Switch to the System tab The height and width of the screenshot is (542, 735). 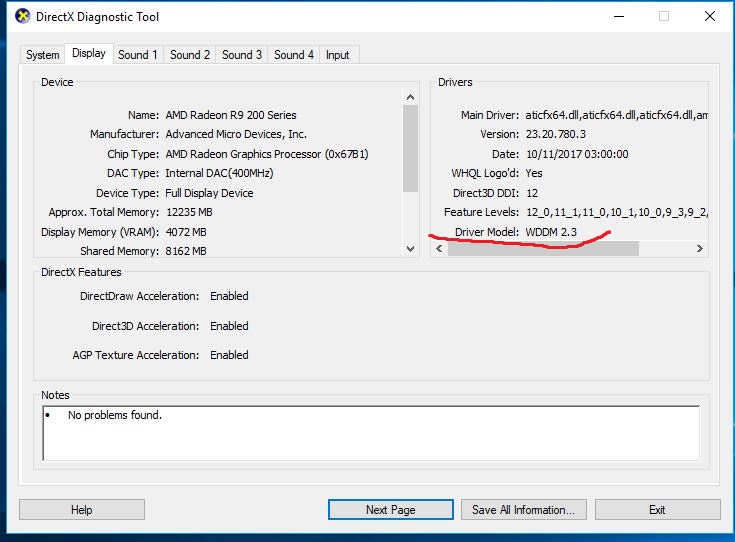point(43,55)
